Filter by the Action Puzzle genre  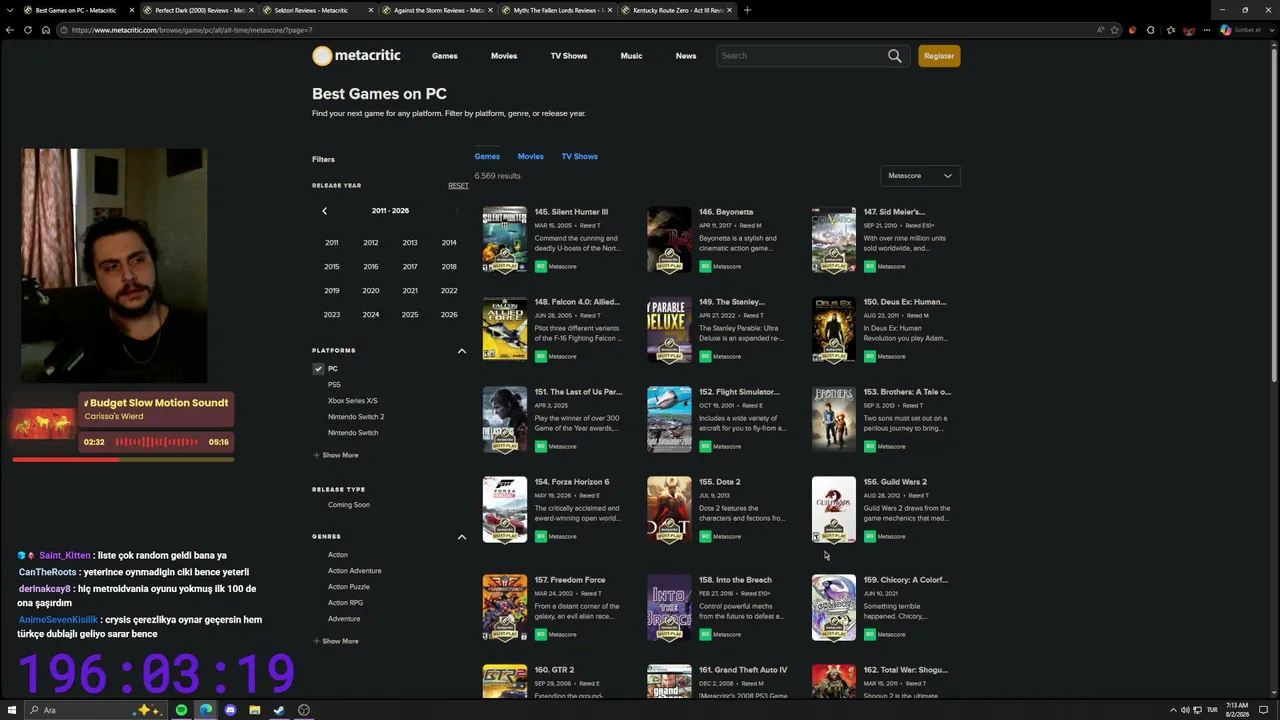349,587
